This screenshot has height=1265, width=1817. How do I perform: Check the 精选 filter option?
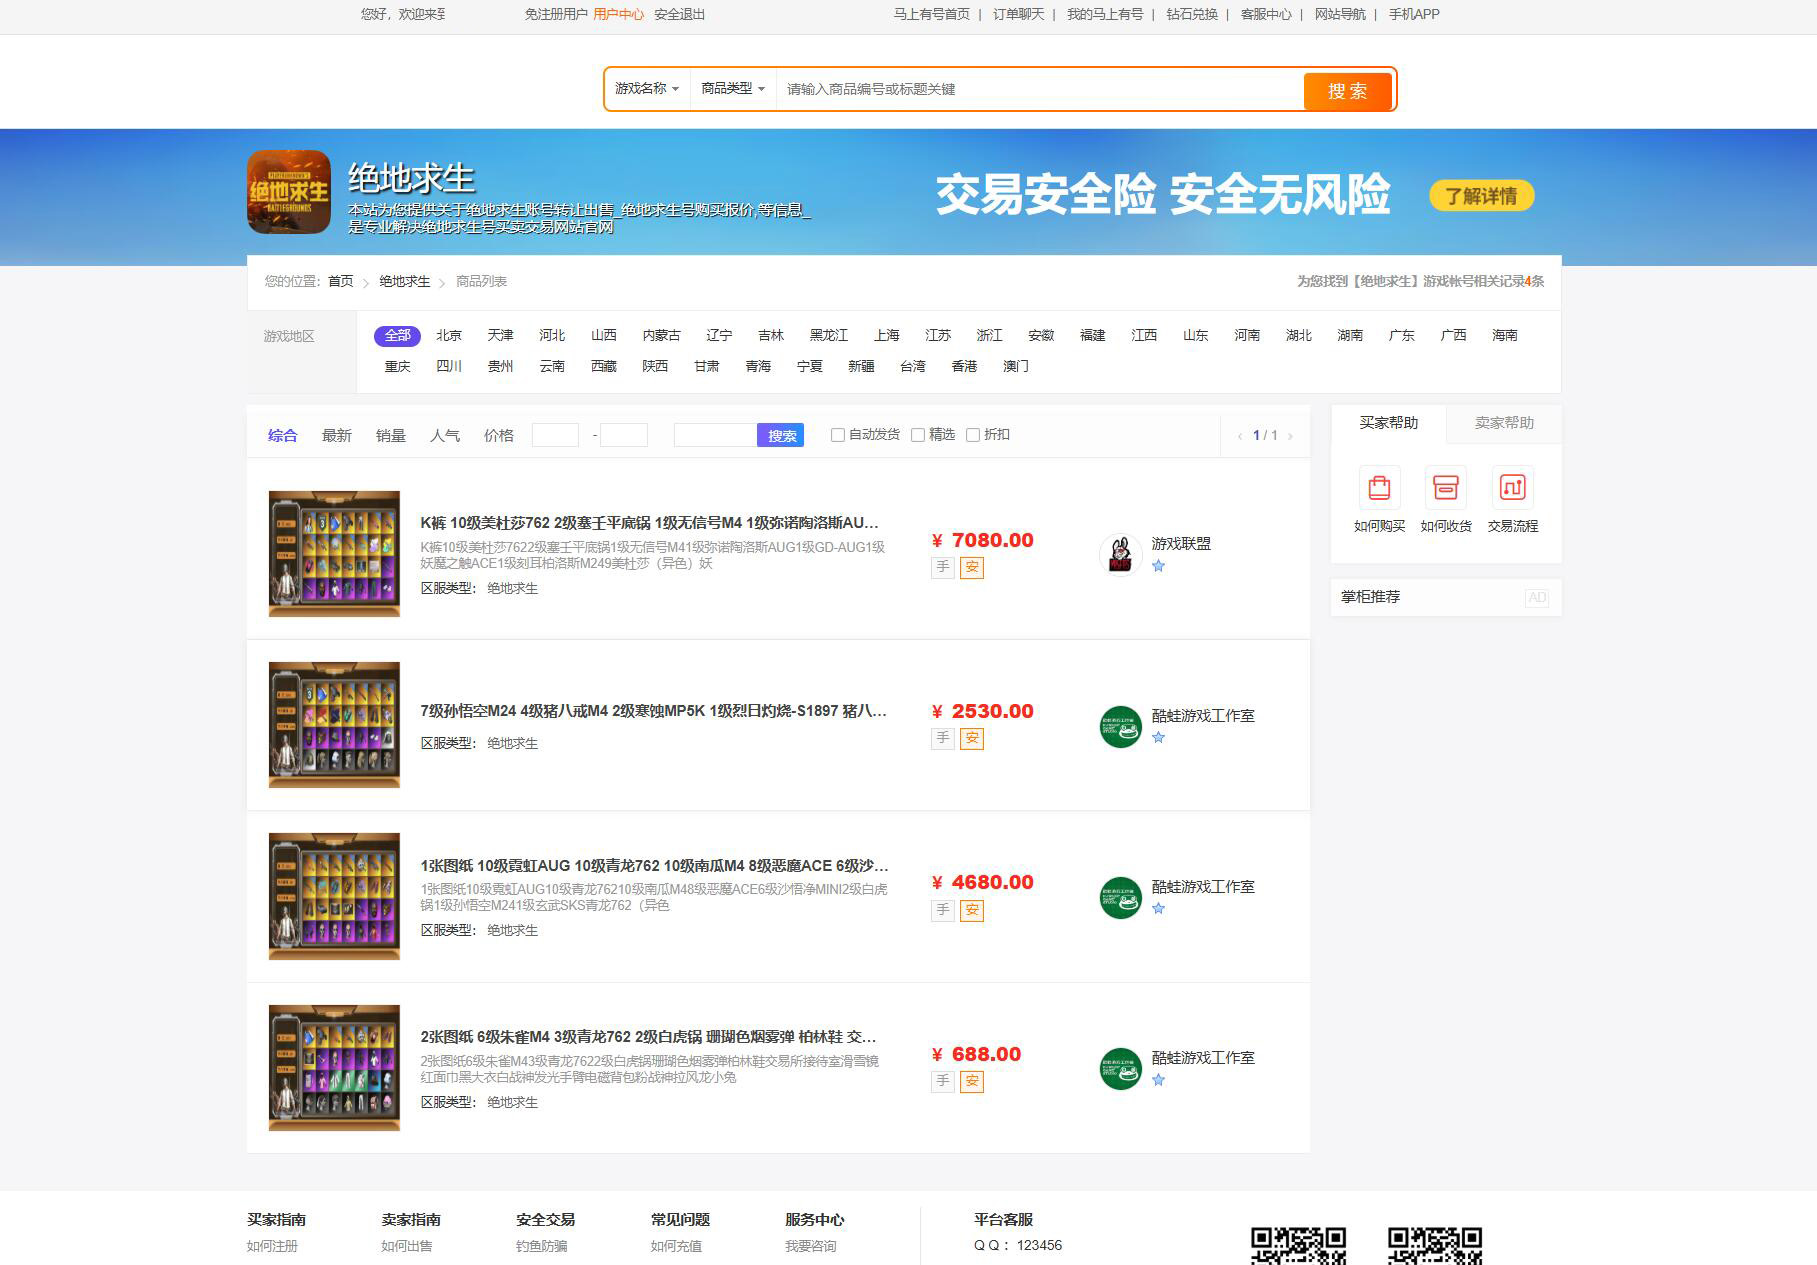coord(918,435)
